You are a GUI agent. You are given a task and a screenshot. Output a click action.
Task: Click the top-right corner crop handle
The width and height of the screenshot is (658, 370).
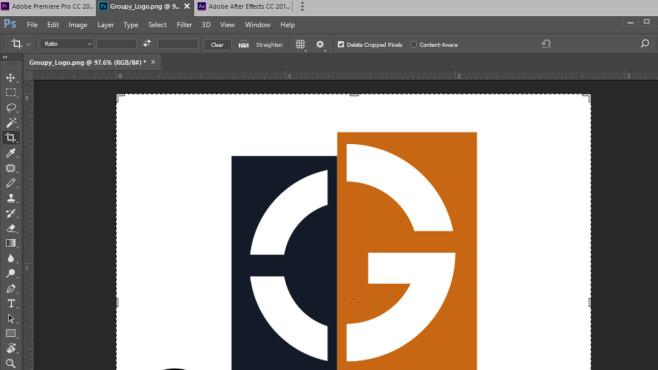(587, 97)
